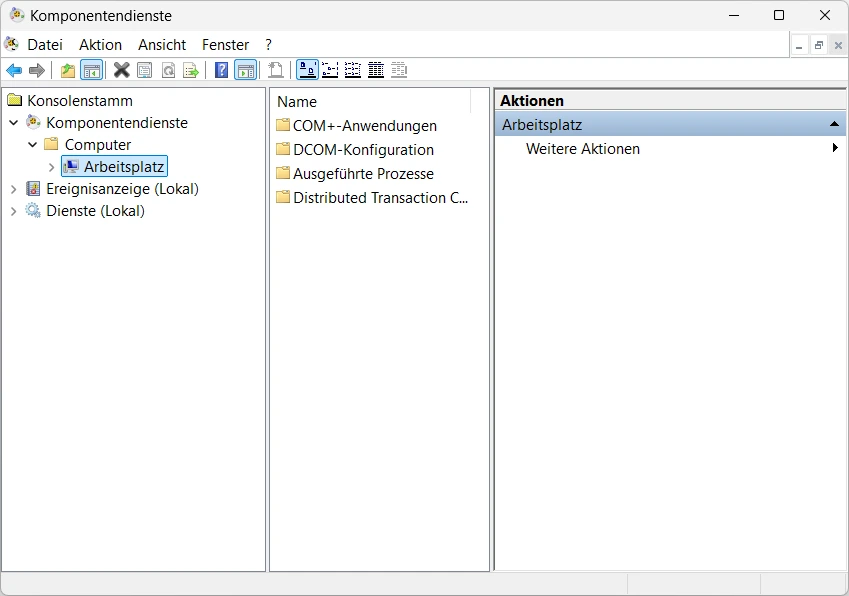Click the snap-in icon left of Datei
Viewport: 849px width, 596px height.
(x=11, y=44)
